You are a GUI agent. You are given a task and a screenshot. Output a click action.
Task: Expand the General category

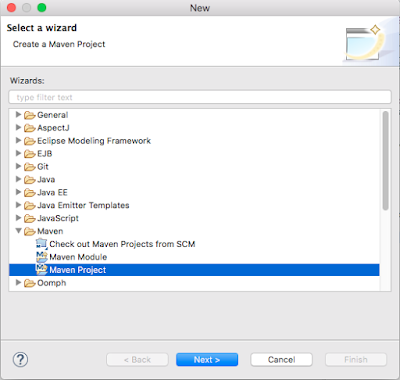tap(18, 115)
